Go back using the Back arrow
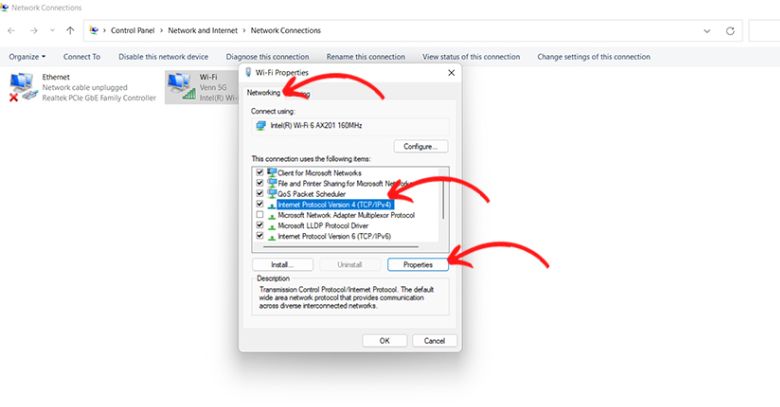This screenshot has height=407, width=780. pos(11,31)
